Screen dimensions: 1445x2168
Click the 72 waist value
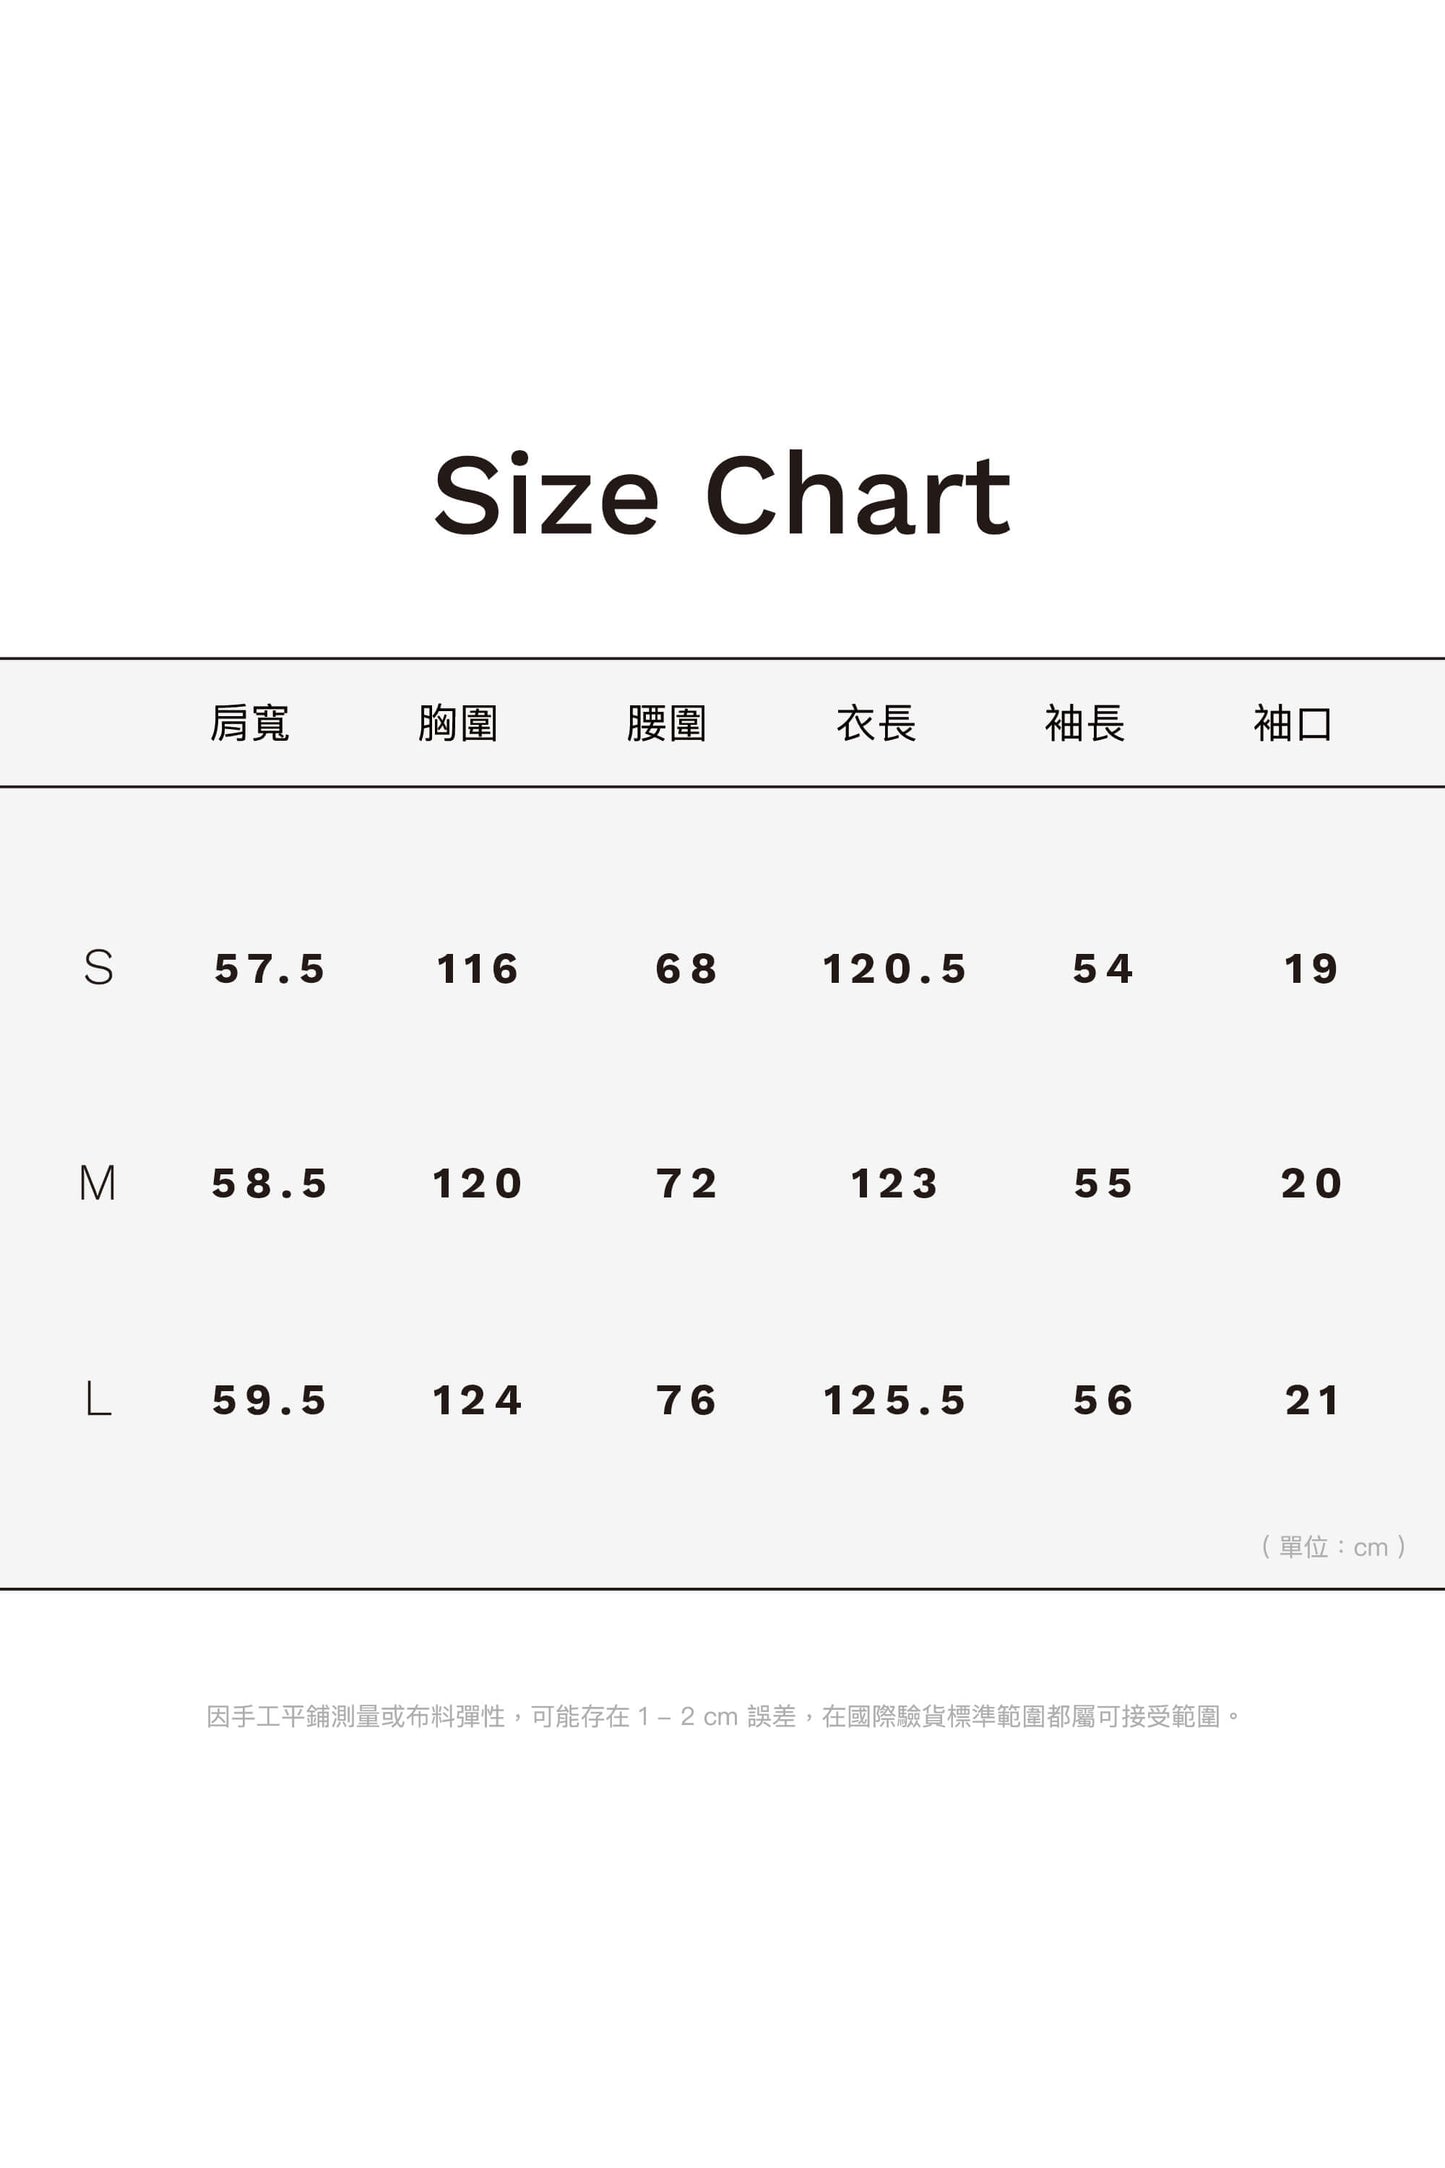point(687,1184)
